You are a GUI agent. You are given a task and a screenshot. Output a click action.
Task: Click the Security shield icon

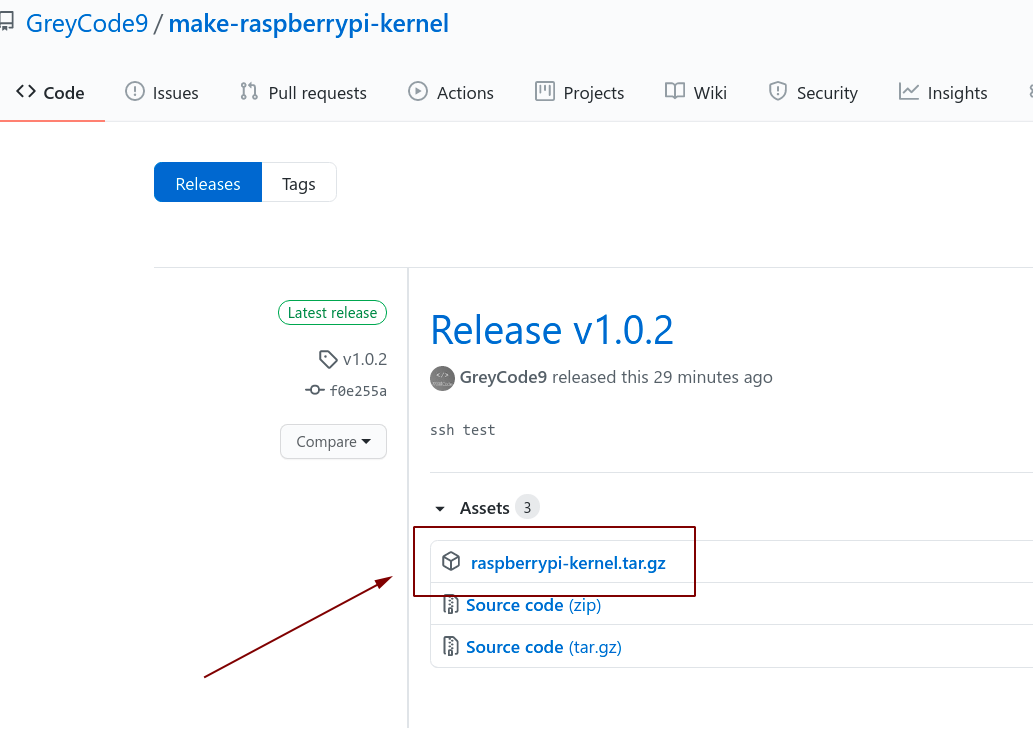click(778, 91)
